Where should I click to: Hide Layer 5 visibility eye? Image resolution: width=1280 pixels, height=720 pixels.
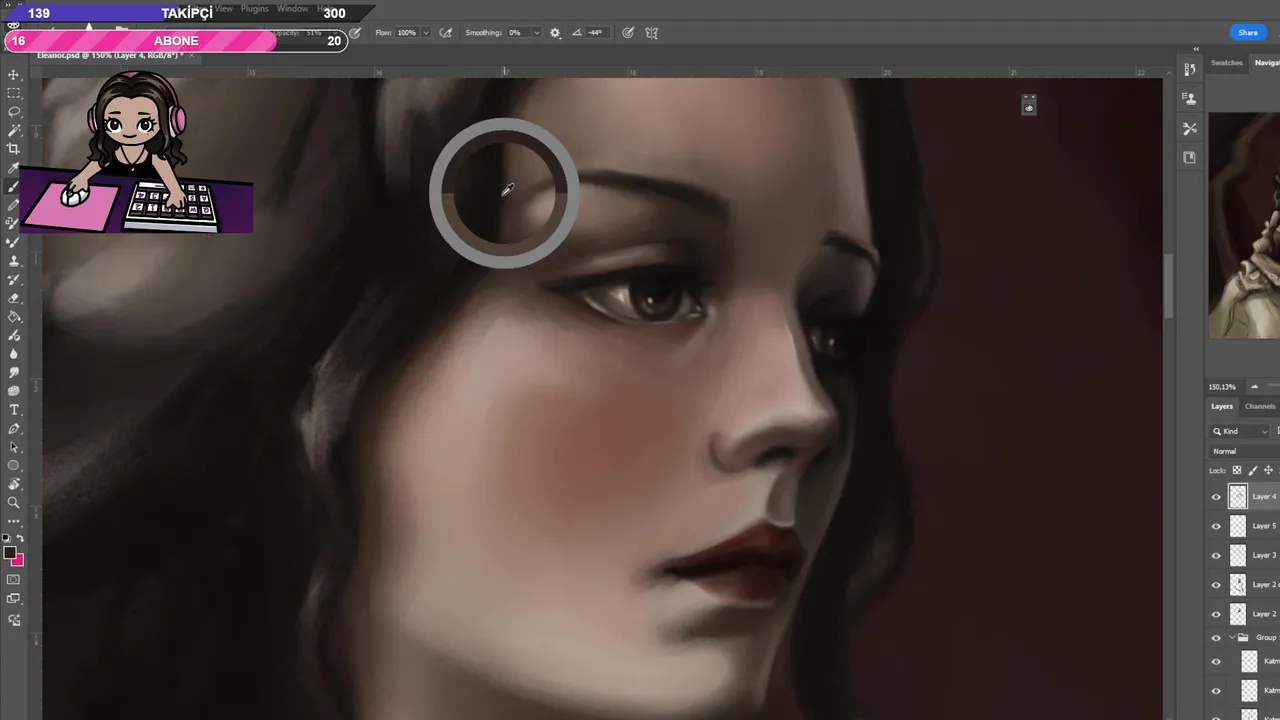pyautogui.click(x=1216, y=526)
